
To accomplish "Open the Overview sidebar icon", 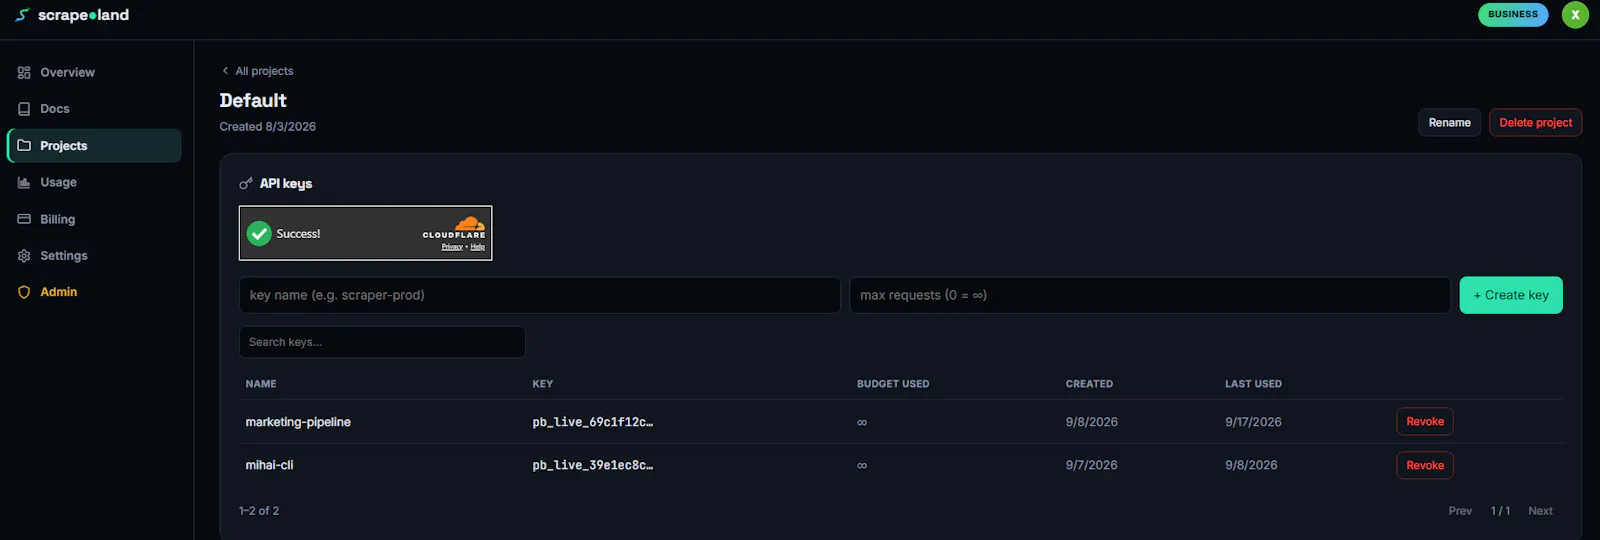I will point(24,73).
